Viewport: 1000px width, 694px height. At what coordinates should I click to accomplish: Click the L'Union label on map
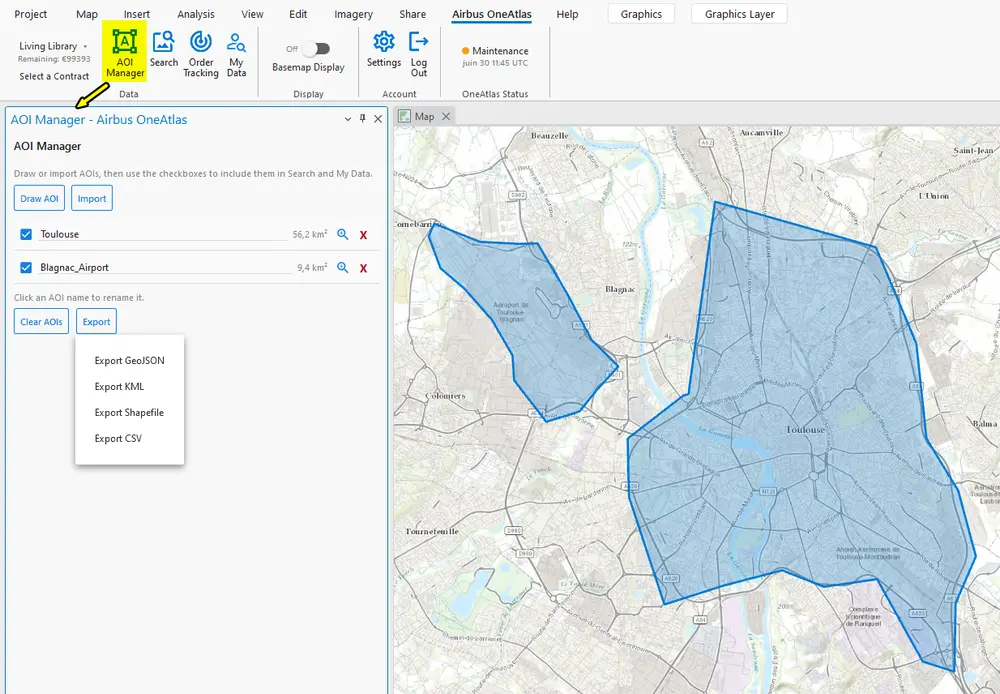pos(934,196)
